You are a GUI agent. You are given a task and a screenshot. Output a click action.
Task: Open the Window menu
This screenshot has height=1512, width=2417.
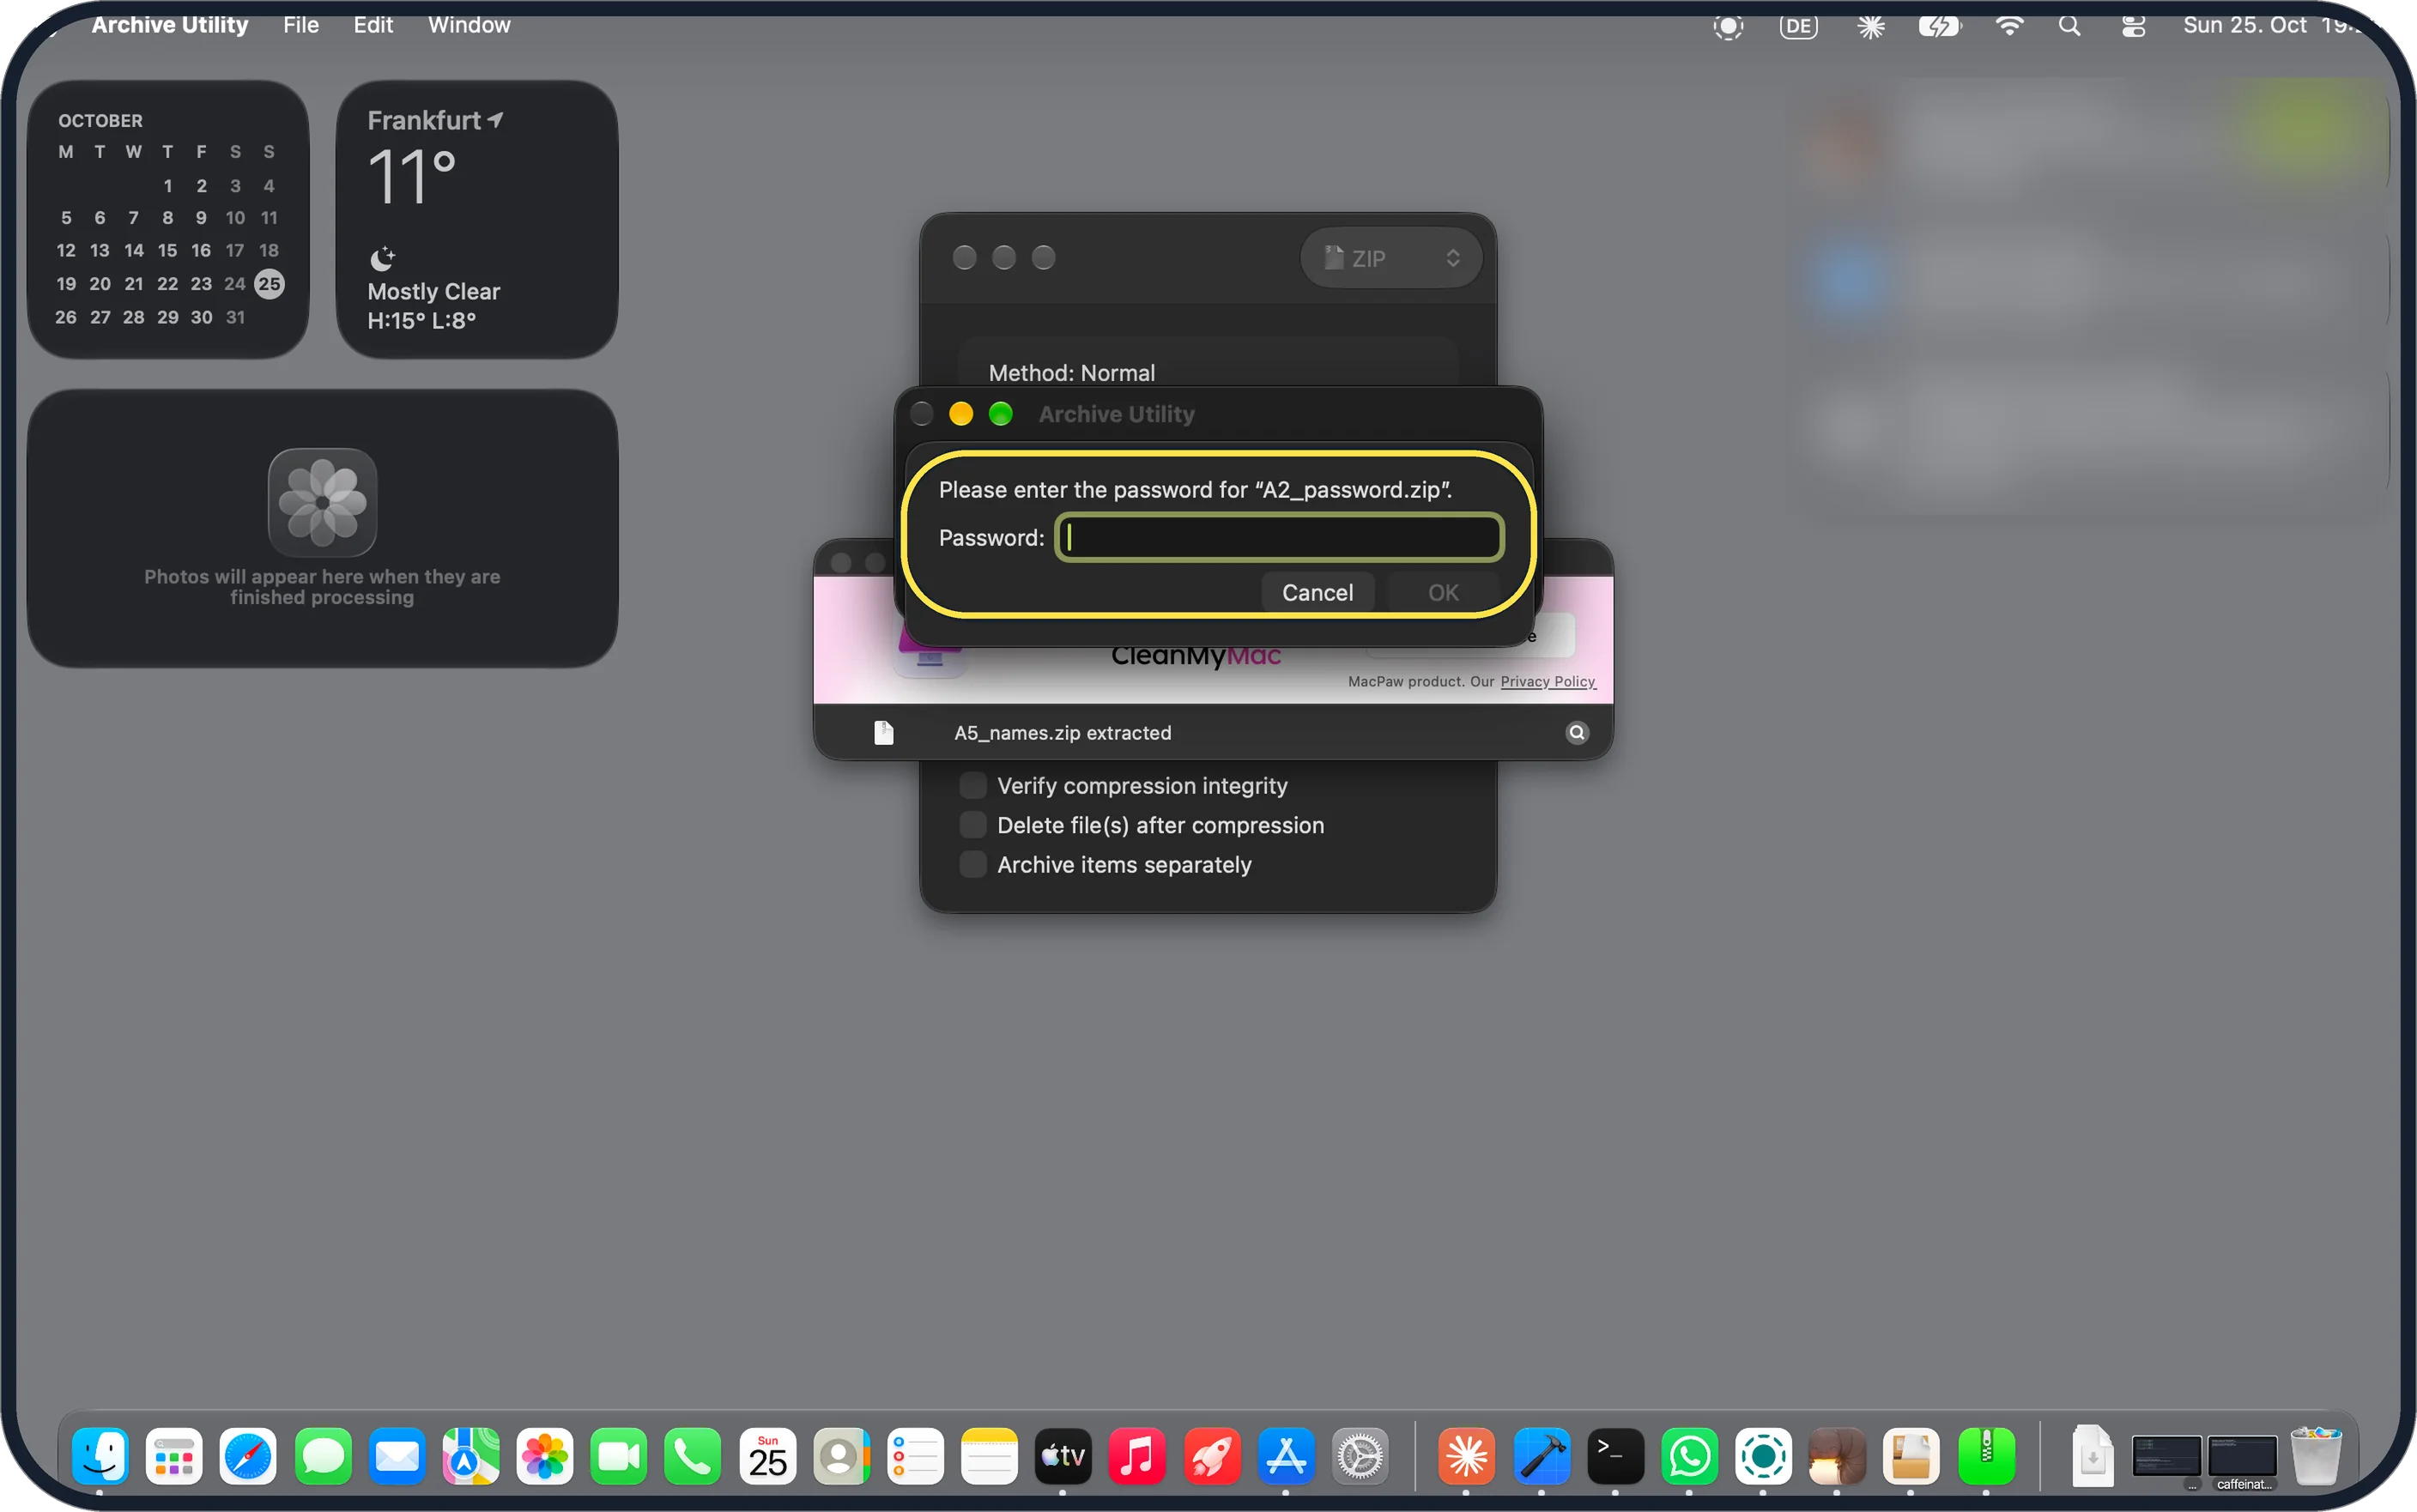coord(469,25)
